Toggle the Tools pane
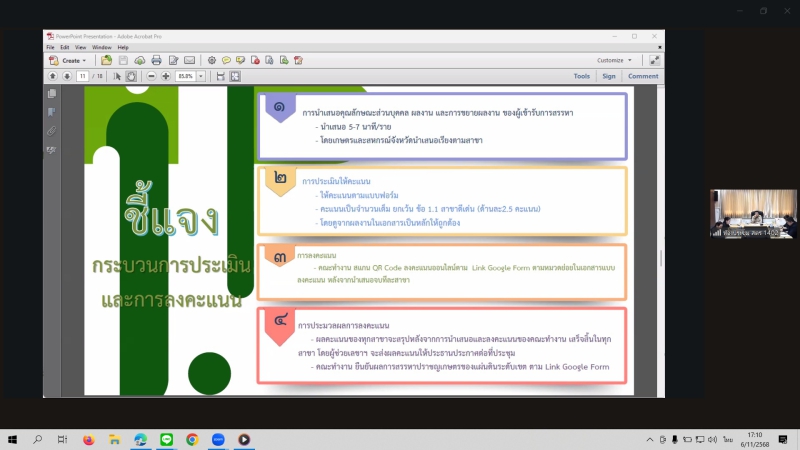This screenshot has height=450, width=800. tap(581, 76)
